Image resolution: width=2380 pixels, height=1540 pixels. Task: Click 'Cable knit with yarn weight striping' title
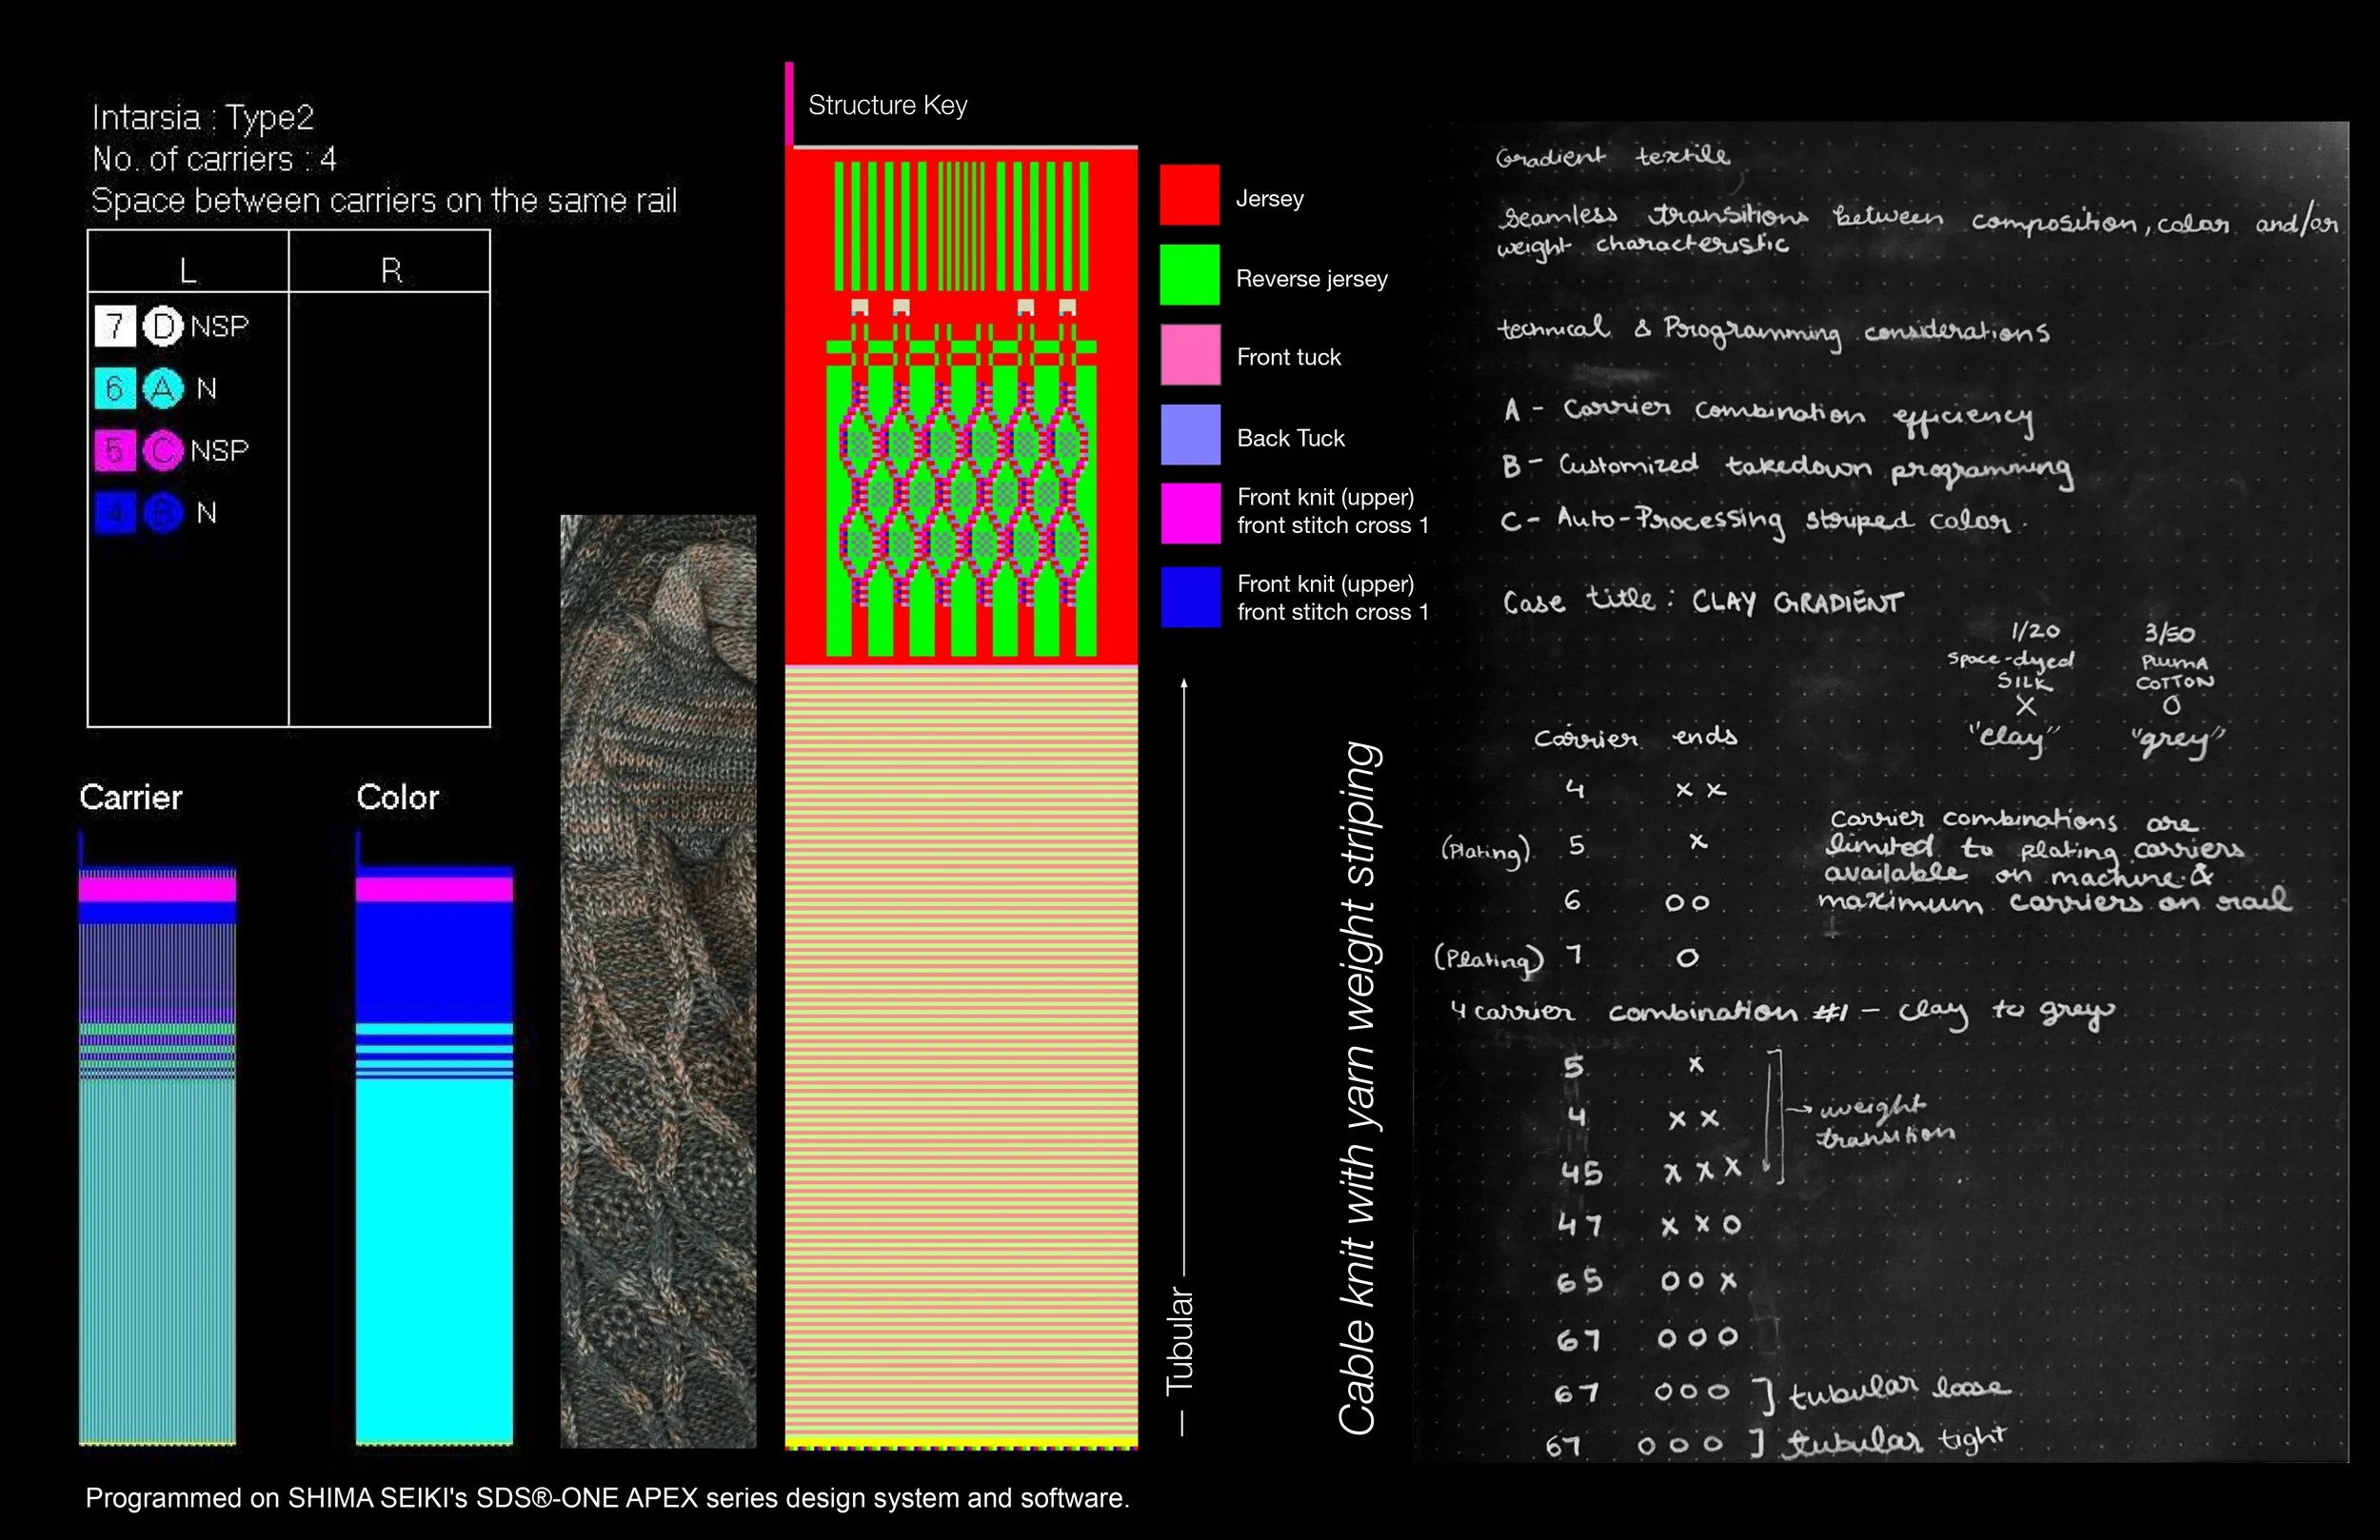point(1360,1088)
